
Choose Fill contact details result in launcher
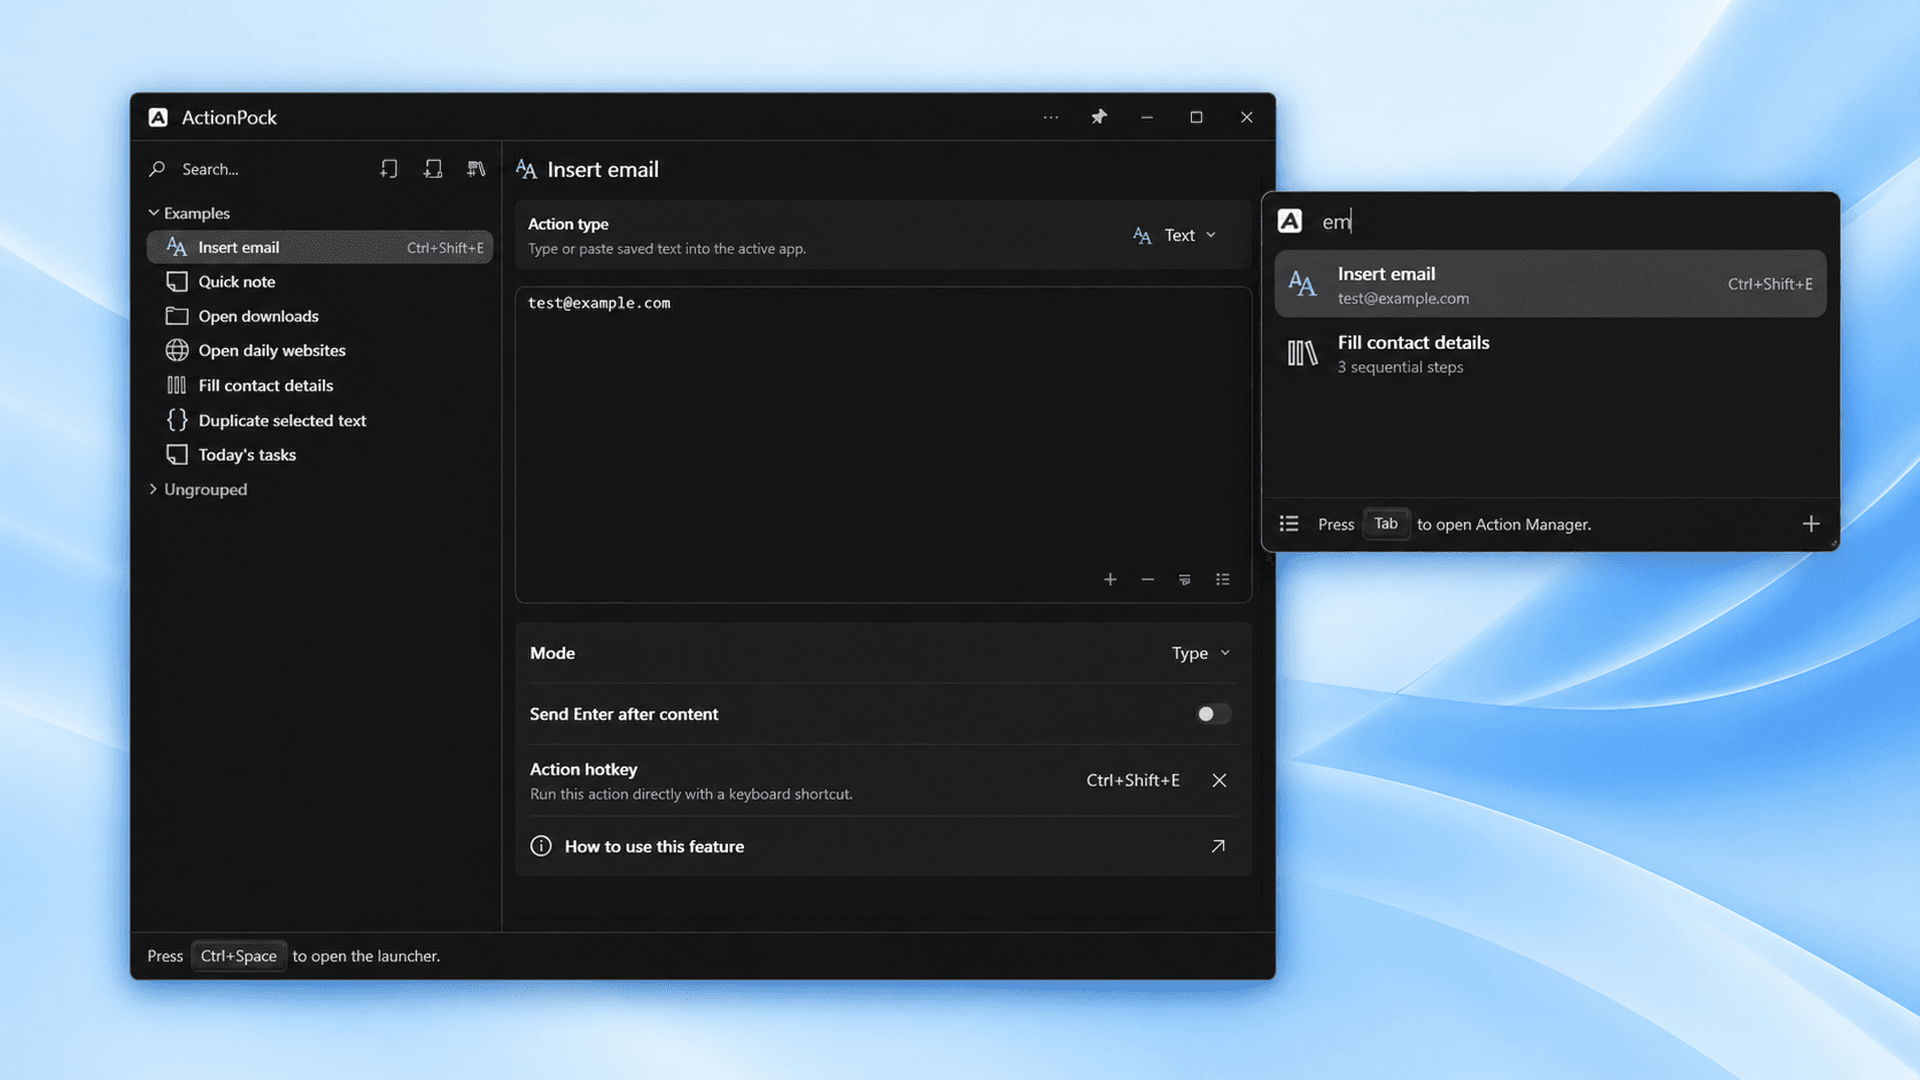[1550, 353]
